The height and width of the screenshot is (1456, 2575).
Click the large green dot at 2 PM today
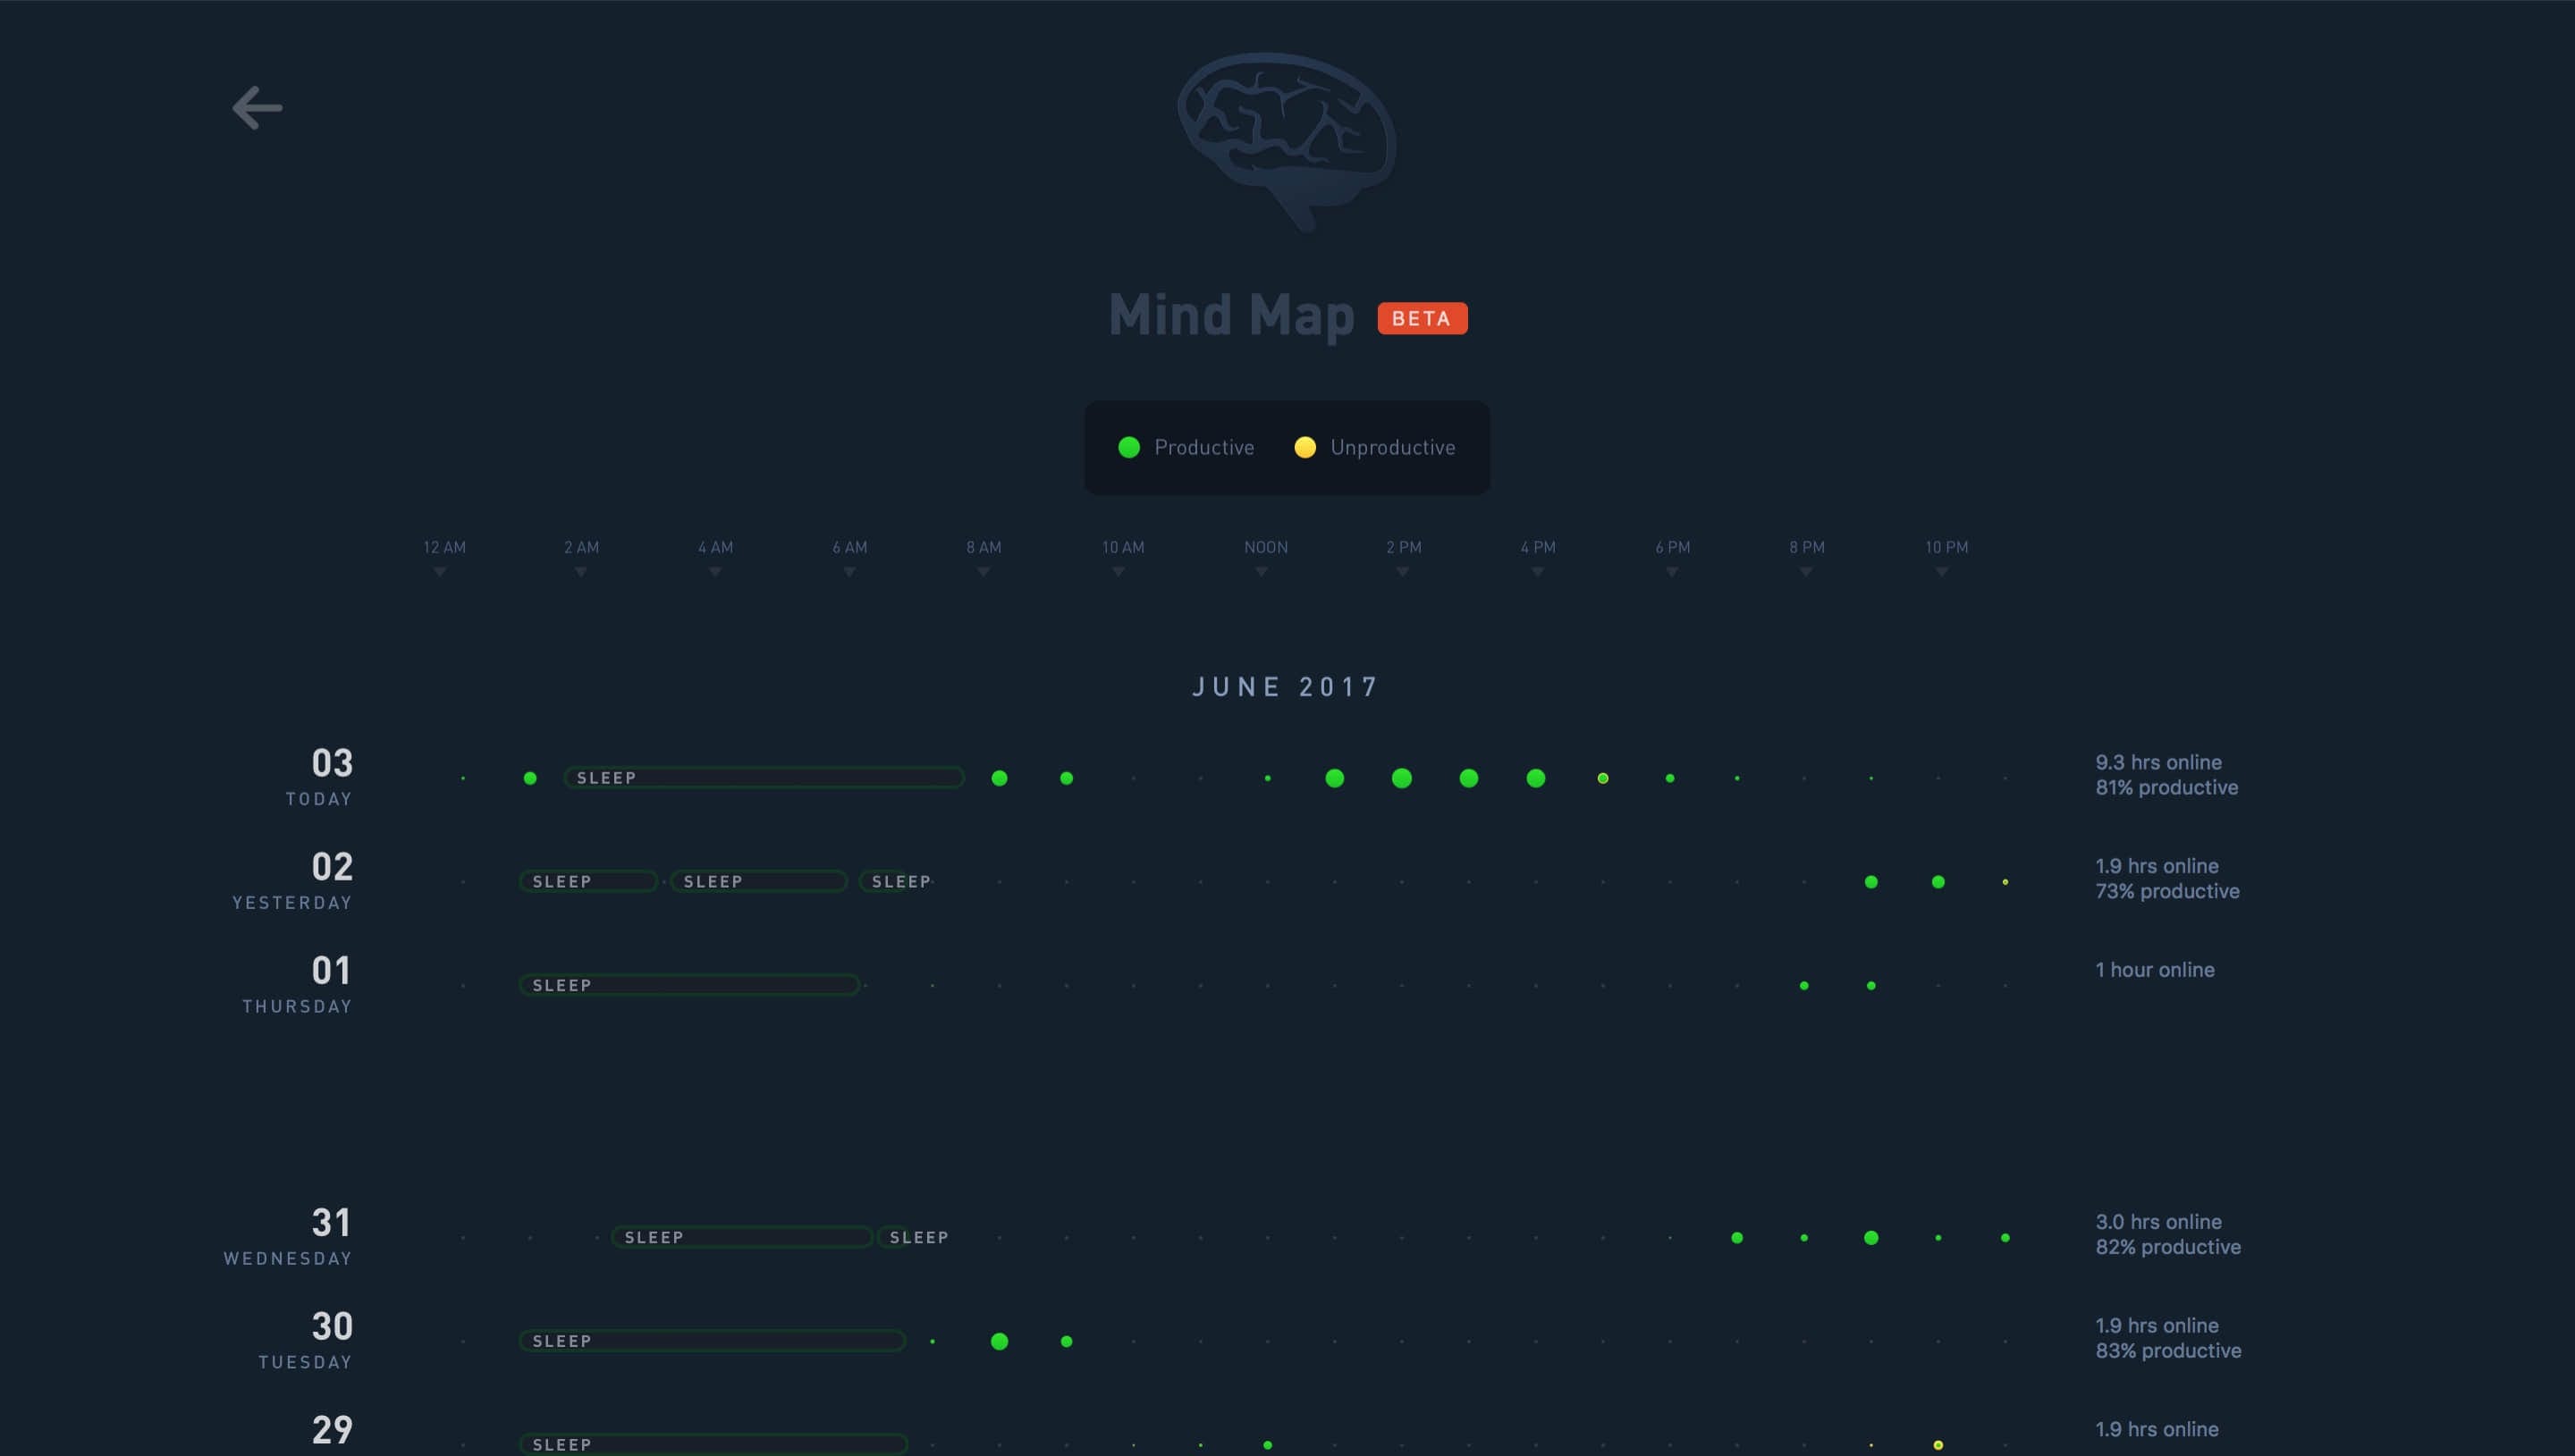[1401, 777]
